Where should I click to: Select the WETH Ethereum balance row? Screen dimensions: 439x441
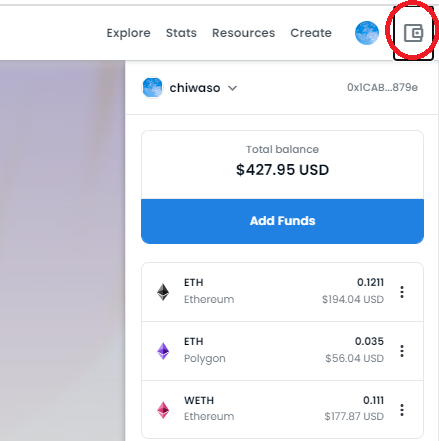tap(282, 409)
